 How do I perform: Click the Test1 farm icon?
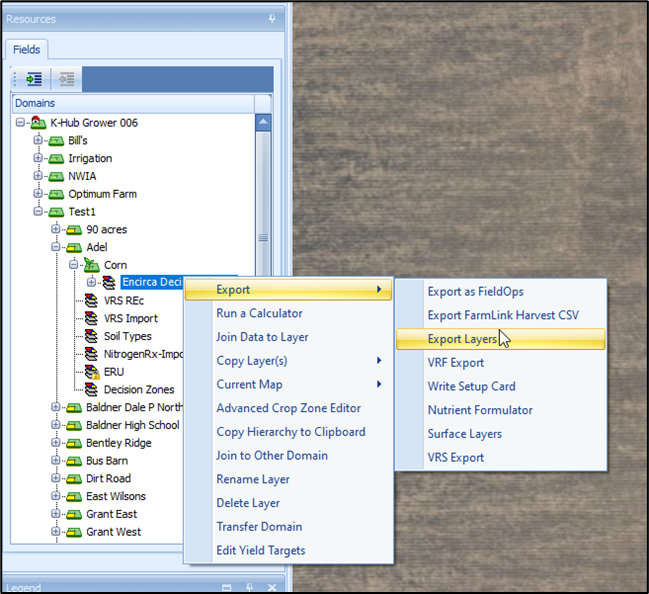(56, 212)
